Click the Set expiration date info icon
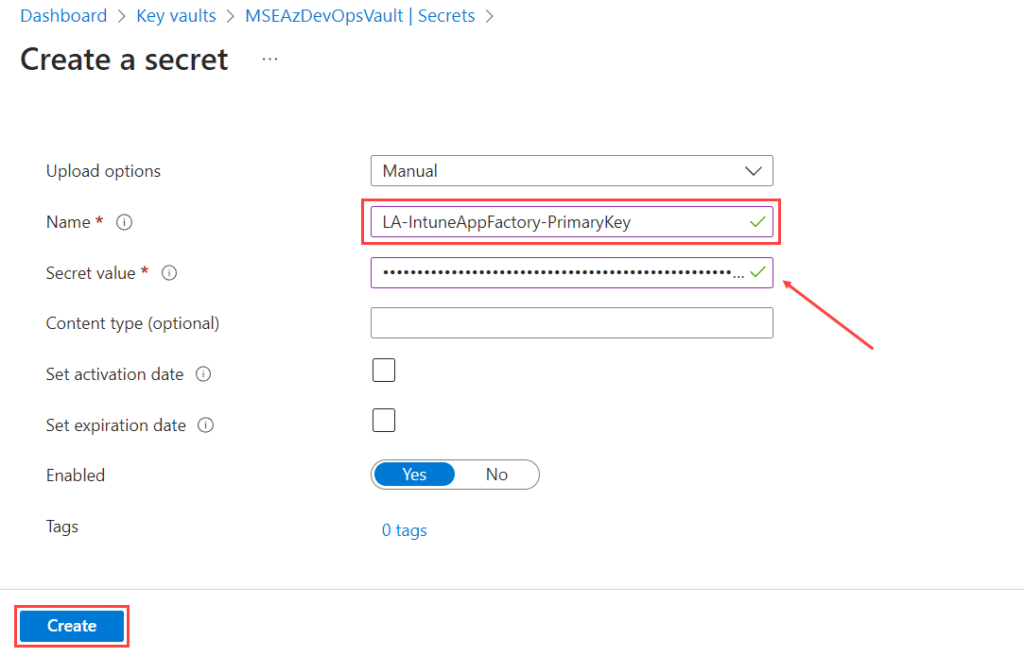Screen dimensions: 1024x657 [206, 425]
